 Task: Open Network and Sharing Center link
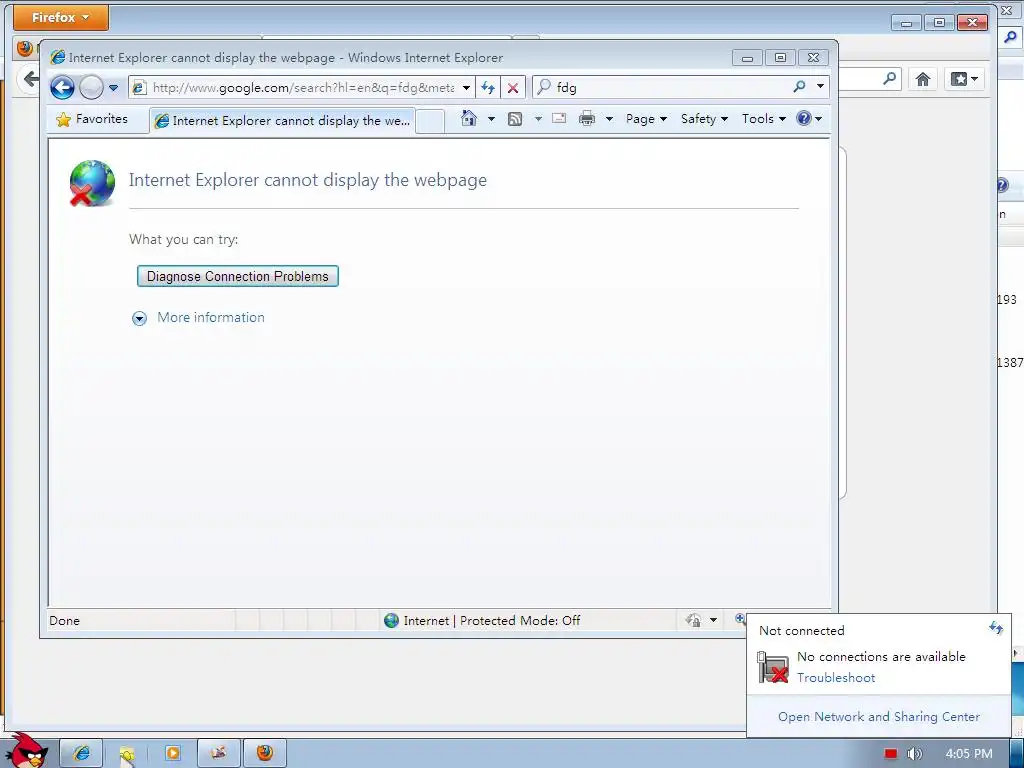pos(879,716)
